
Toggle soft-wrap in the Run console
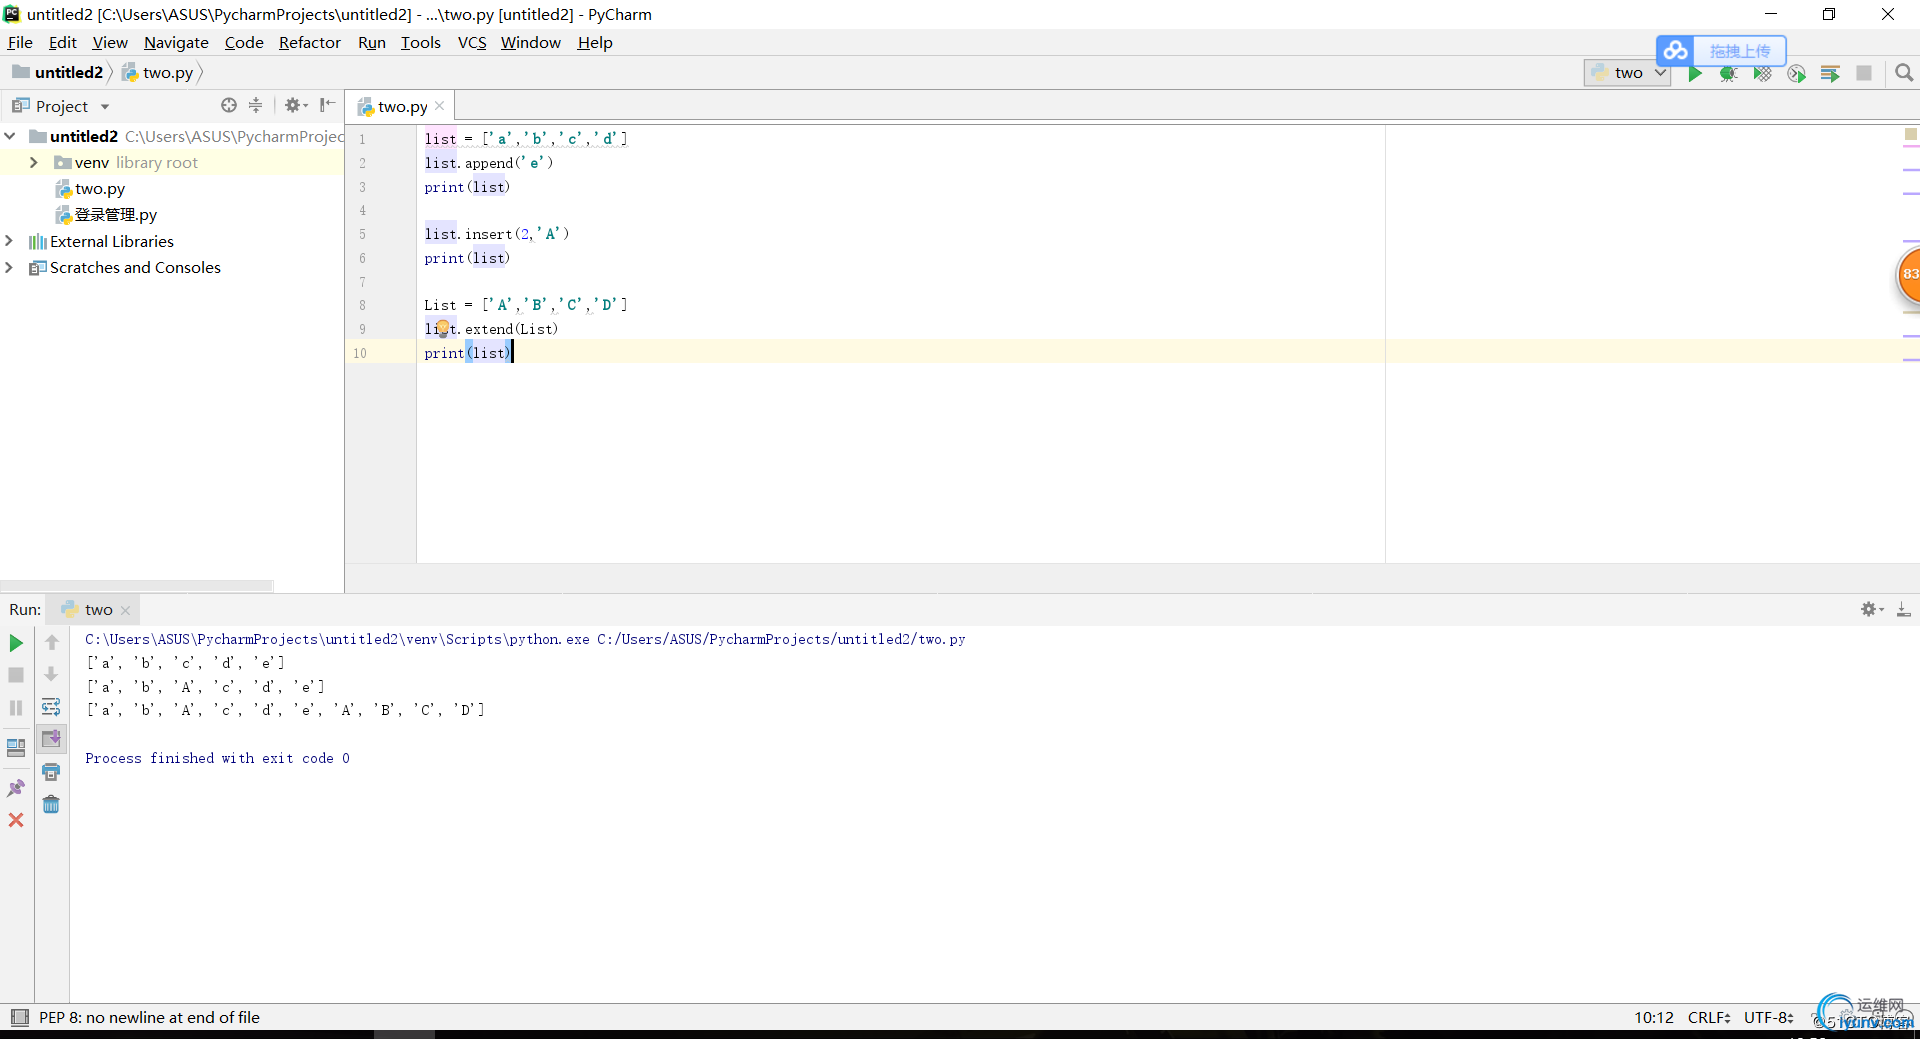tap(51, 707)
